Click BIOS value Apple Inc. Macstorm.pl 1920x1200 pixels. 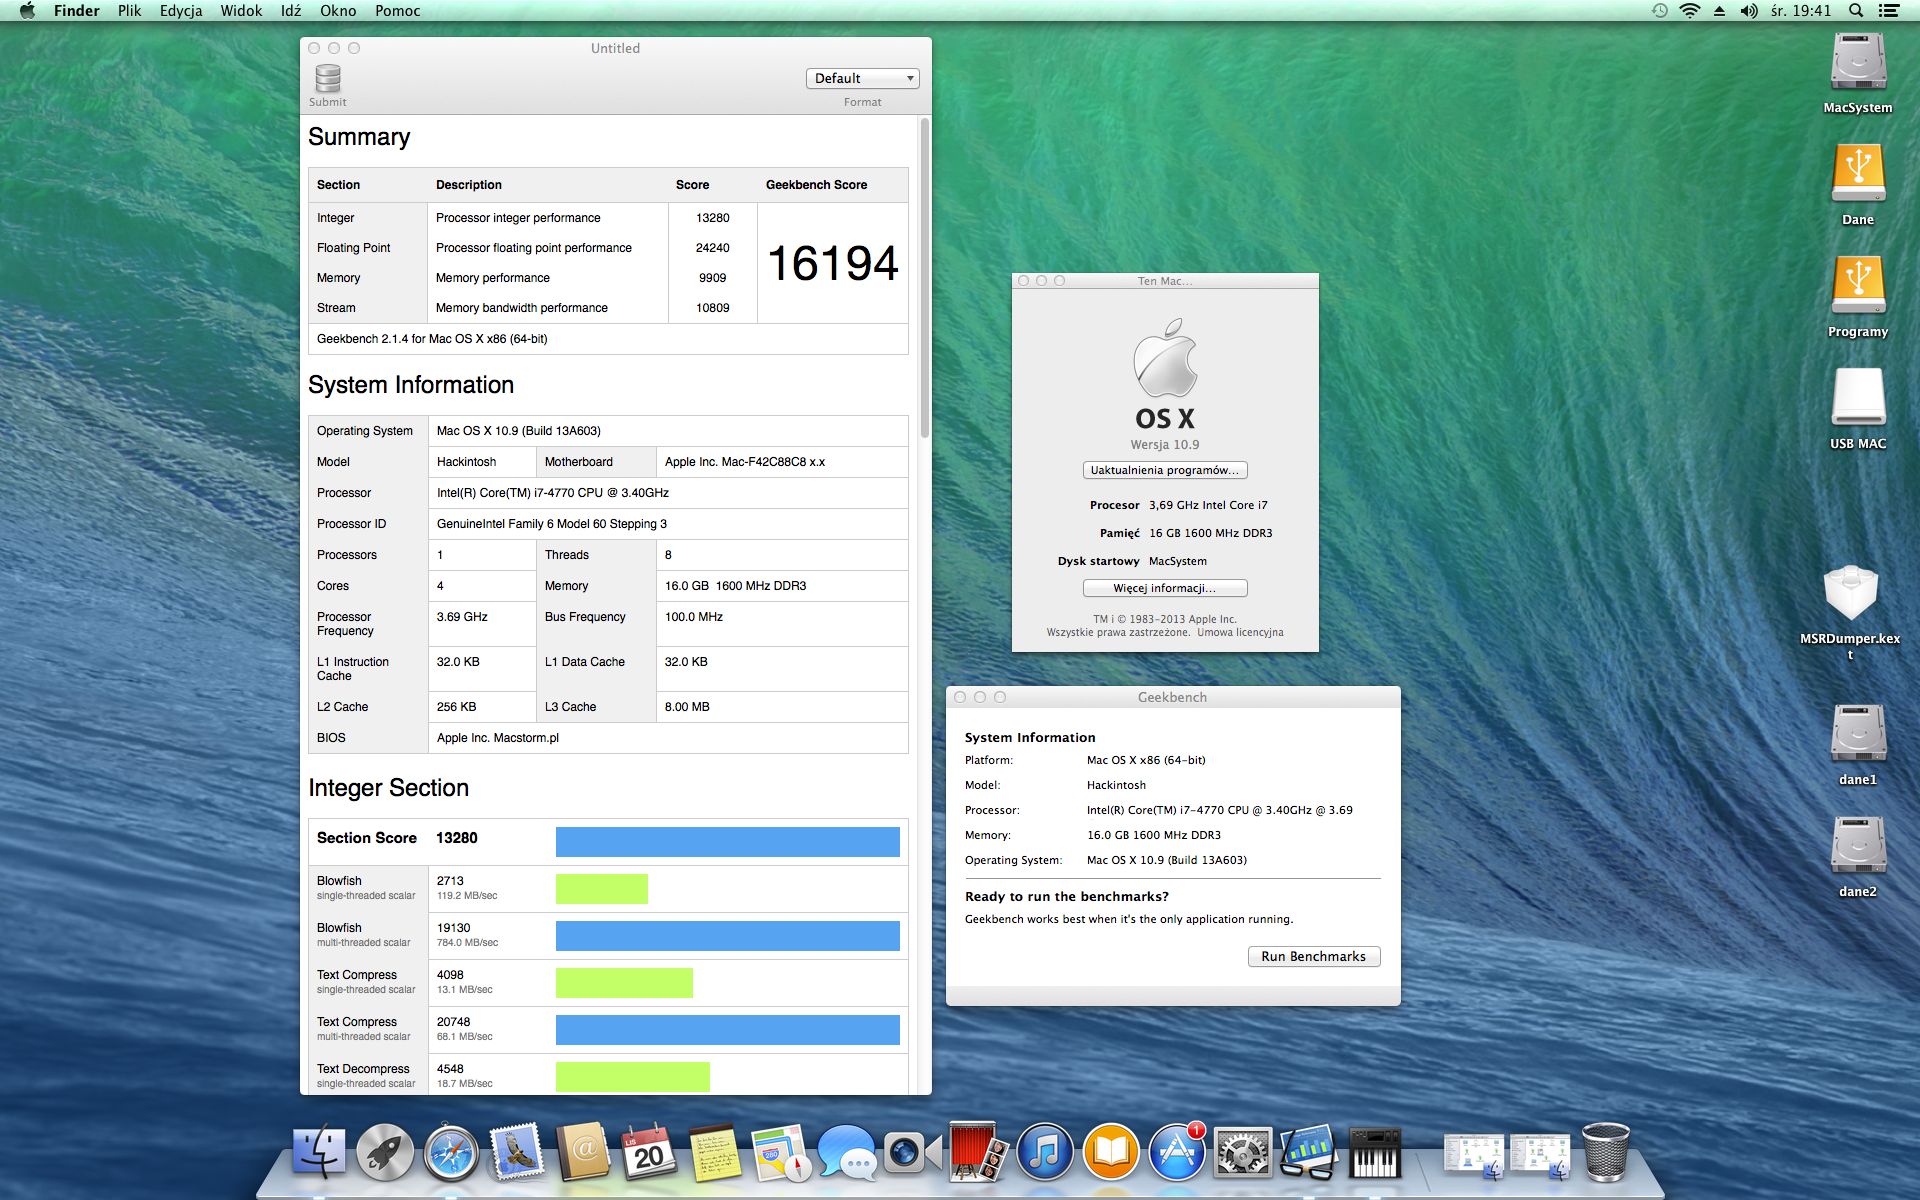(498, 738)
